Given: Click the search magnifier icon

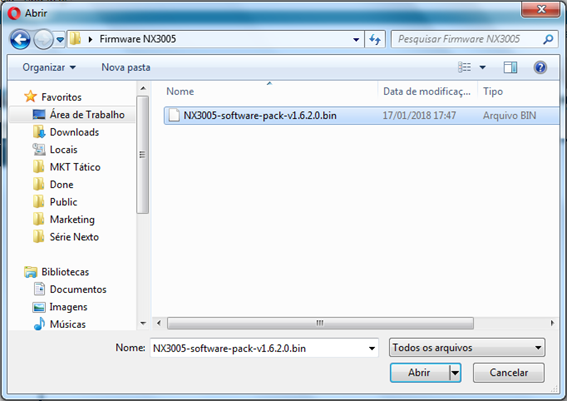Looking at the screenshot, I should pos(548,39).
